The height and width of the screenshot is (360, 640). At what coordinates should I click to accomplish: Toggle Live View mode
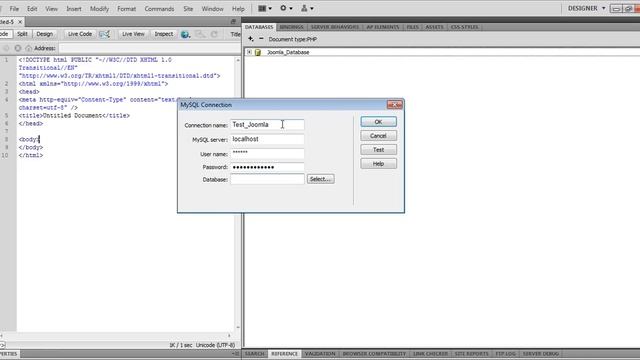(133, 34)
